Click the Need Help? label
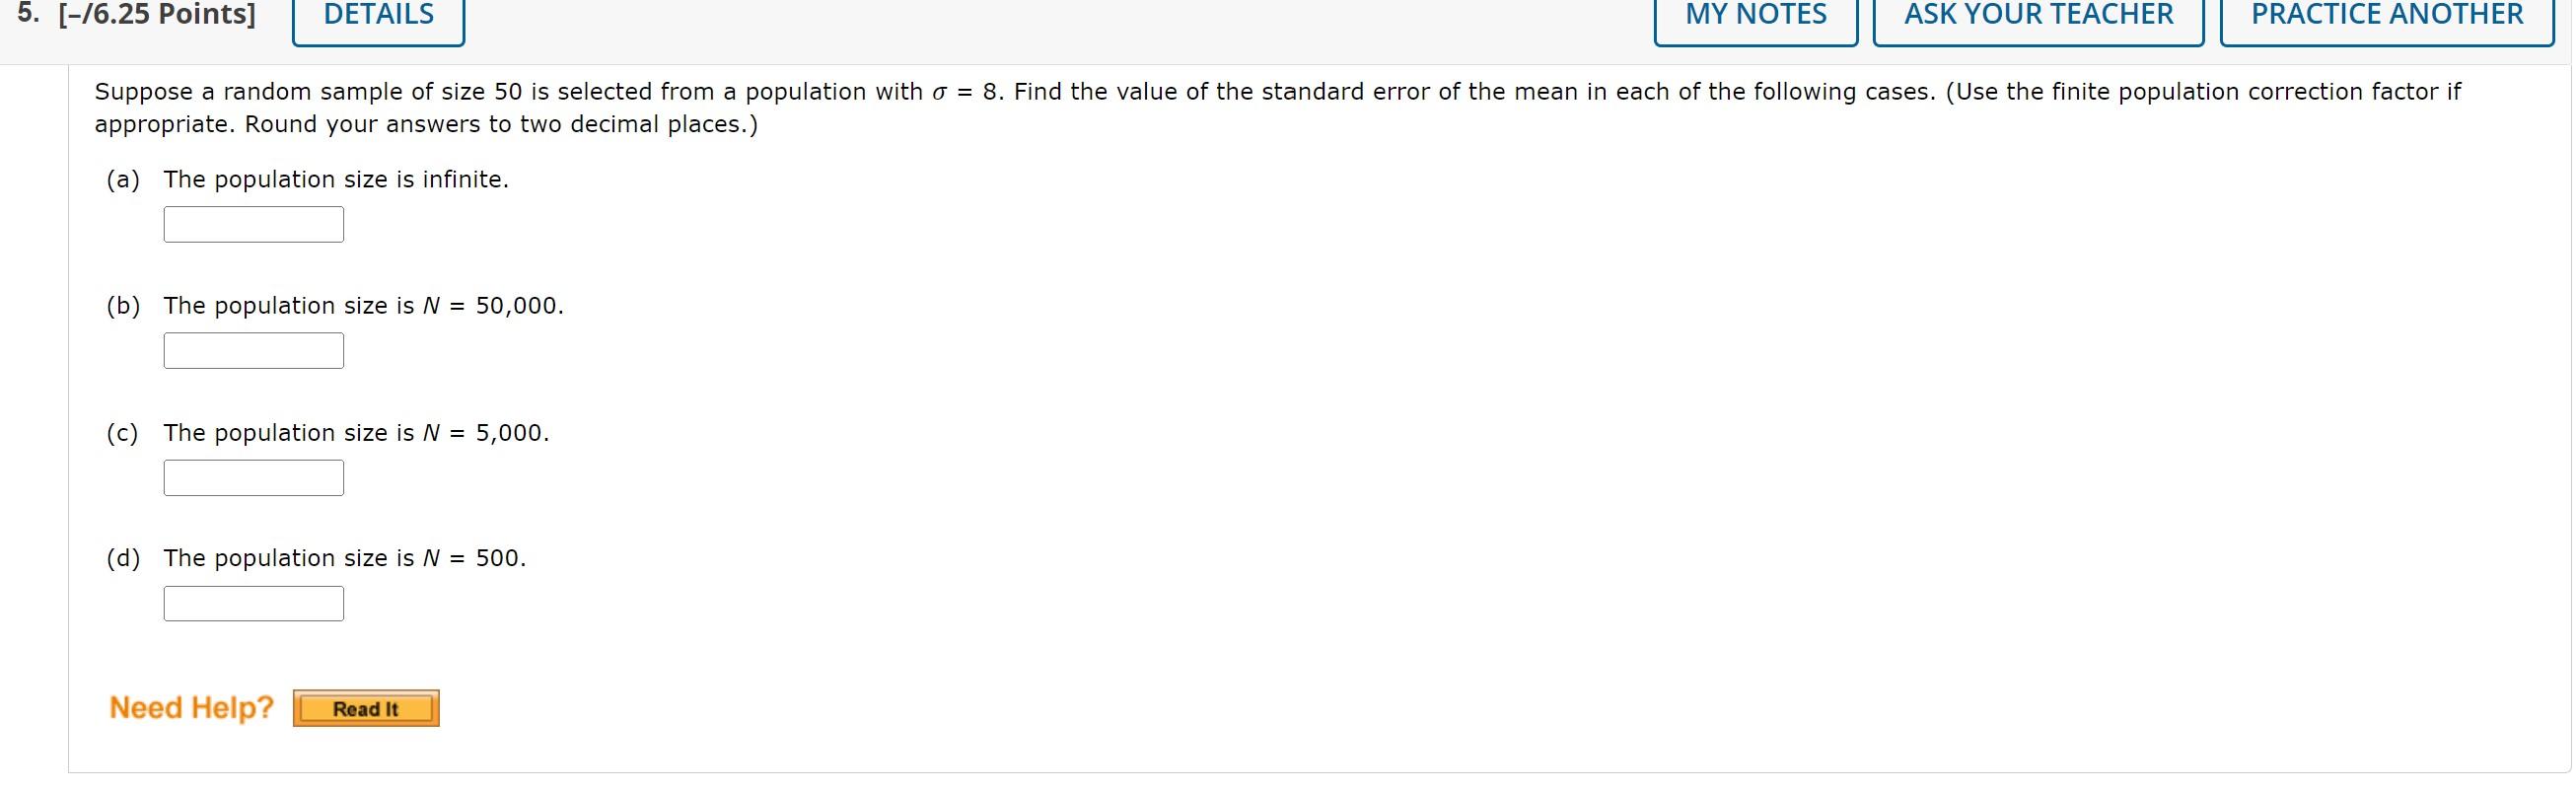Screen dimensions: 2576x791 tap(190, 707)
